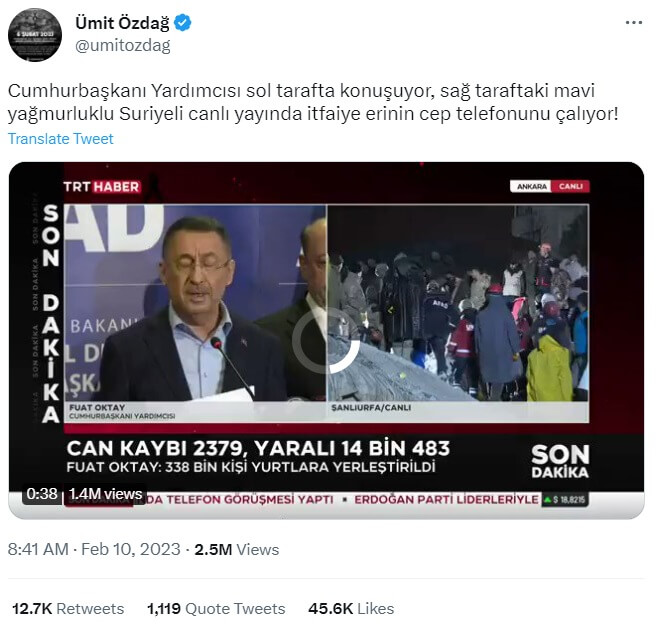The height and width of the screenshot is (630, 656).
Task: Open the 8:41 AM · Feb 10, 2023 timestamp
Action: 94,549
